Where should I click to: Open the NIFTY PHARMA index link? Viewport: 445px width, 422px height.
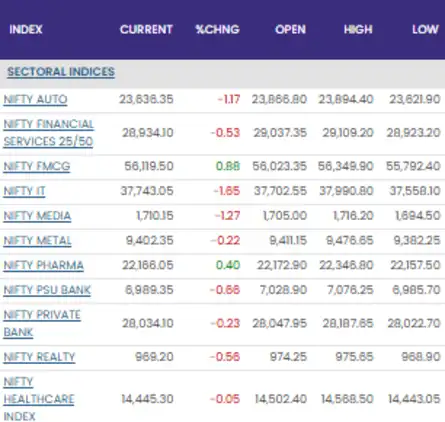point(44,265)
